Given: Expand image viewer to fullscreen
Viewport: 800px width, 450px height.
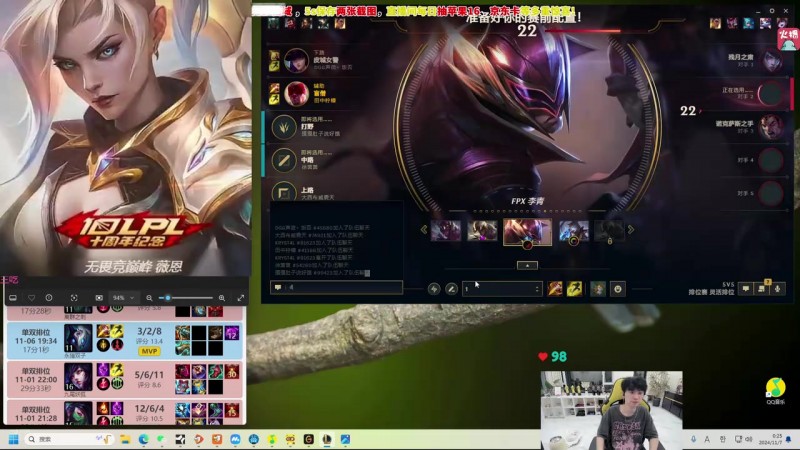Looking at the screenshot, I should (241, 298).
